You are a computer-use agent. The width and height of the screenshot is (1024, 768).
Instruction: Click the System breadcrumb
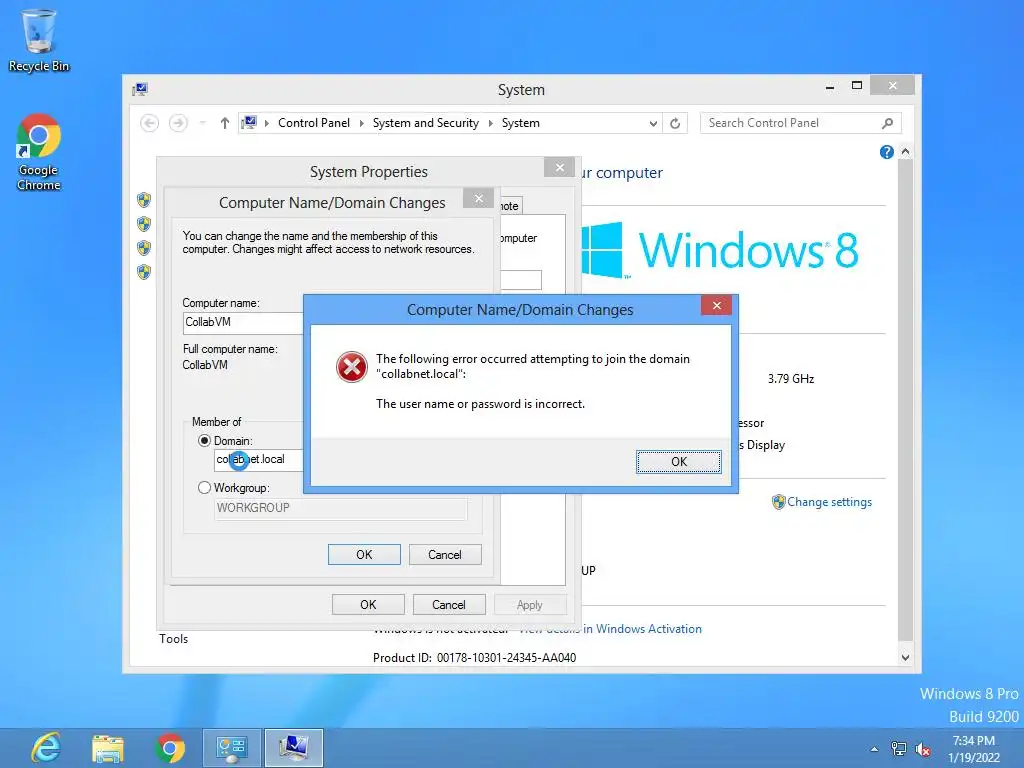(x=520, y=123)
